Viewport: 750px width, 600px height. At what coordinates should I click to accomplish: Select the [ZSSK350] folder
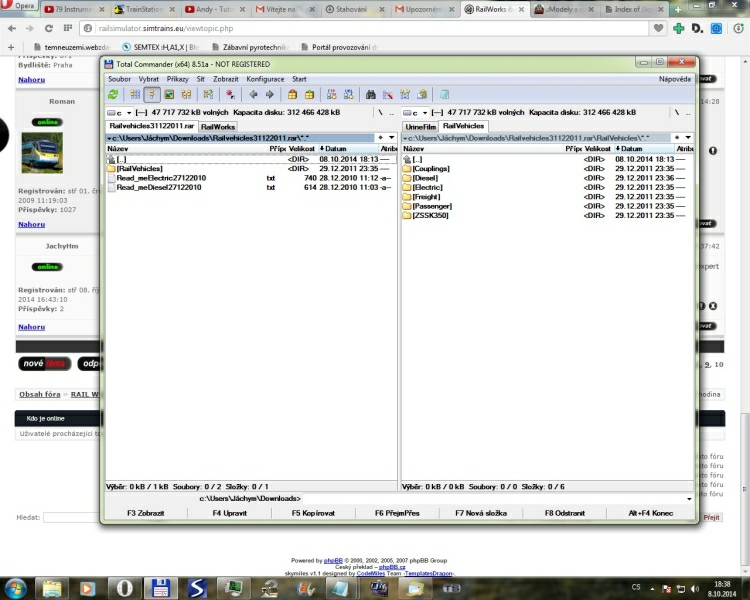tap(547, 215)
